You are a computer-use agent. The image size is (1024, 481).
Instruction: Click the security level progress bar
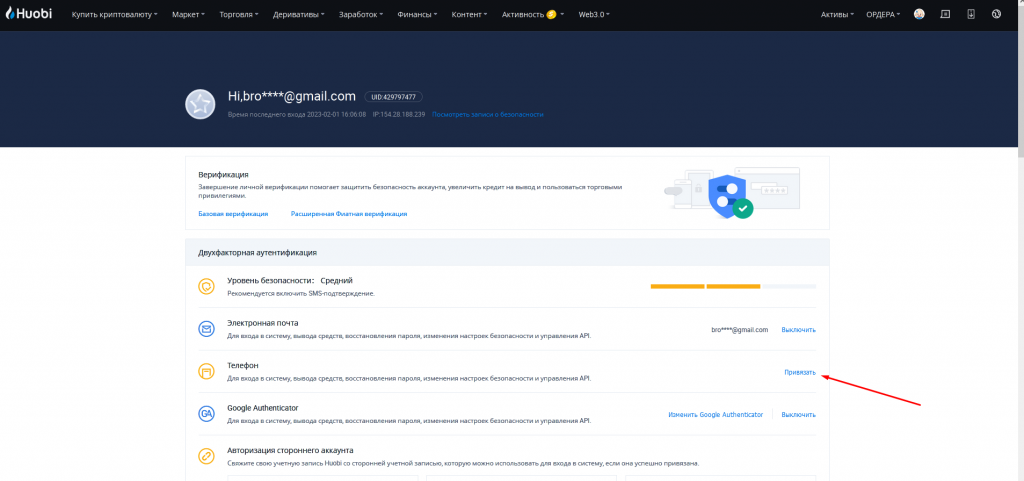coord(733,287)
